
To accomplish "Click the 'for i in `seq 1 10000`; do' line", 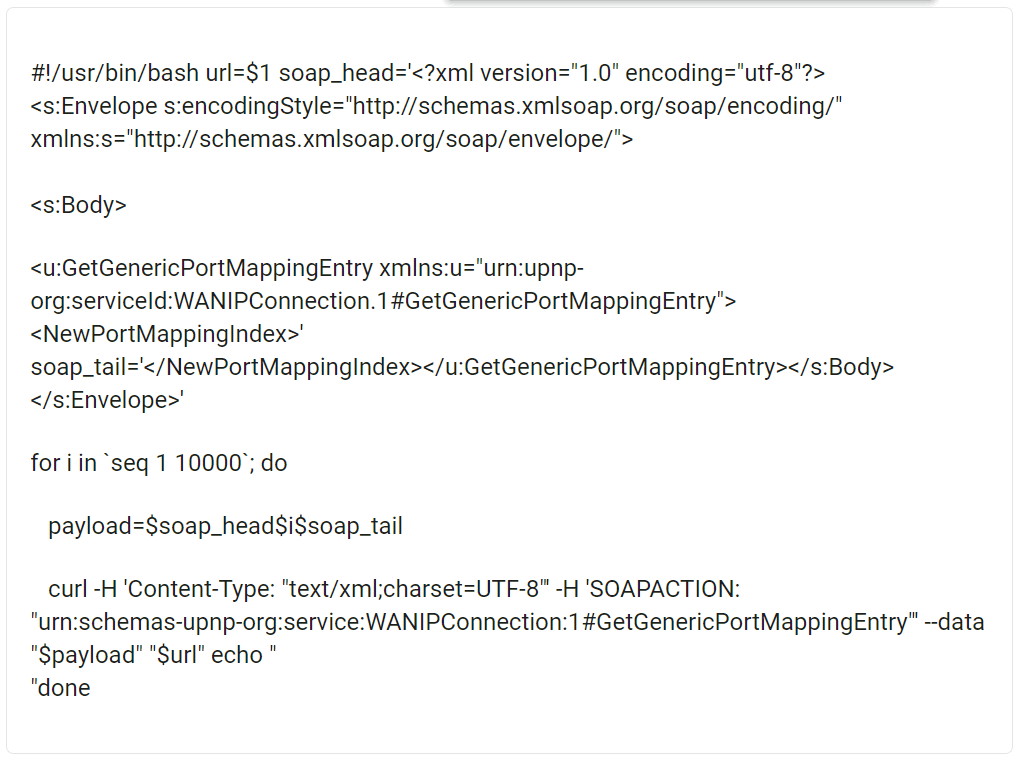I will click(x=159, y=463).
